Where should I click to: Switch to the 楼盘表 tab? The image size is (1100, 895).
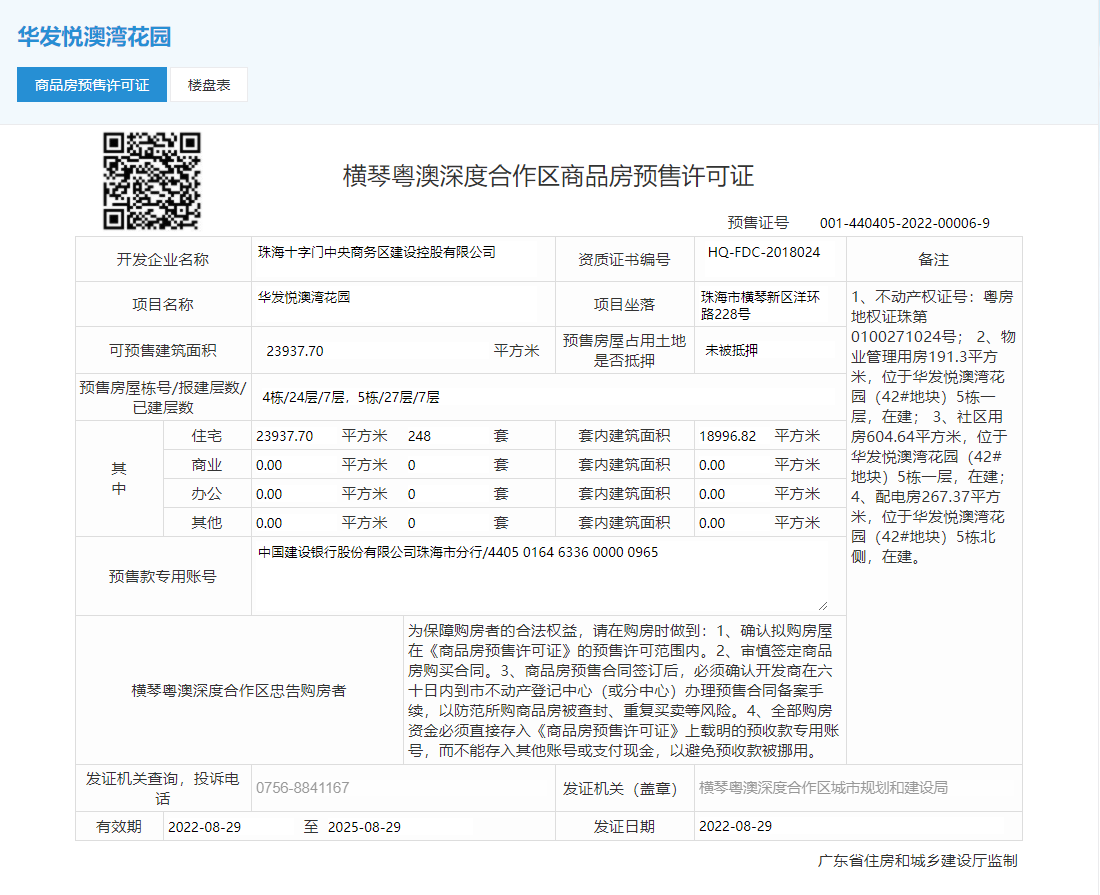(209, 85)
